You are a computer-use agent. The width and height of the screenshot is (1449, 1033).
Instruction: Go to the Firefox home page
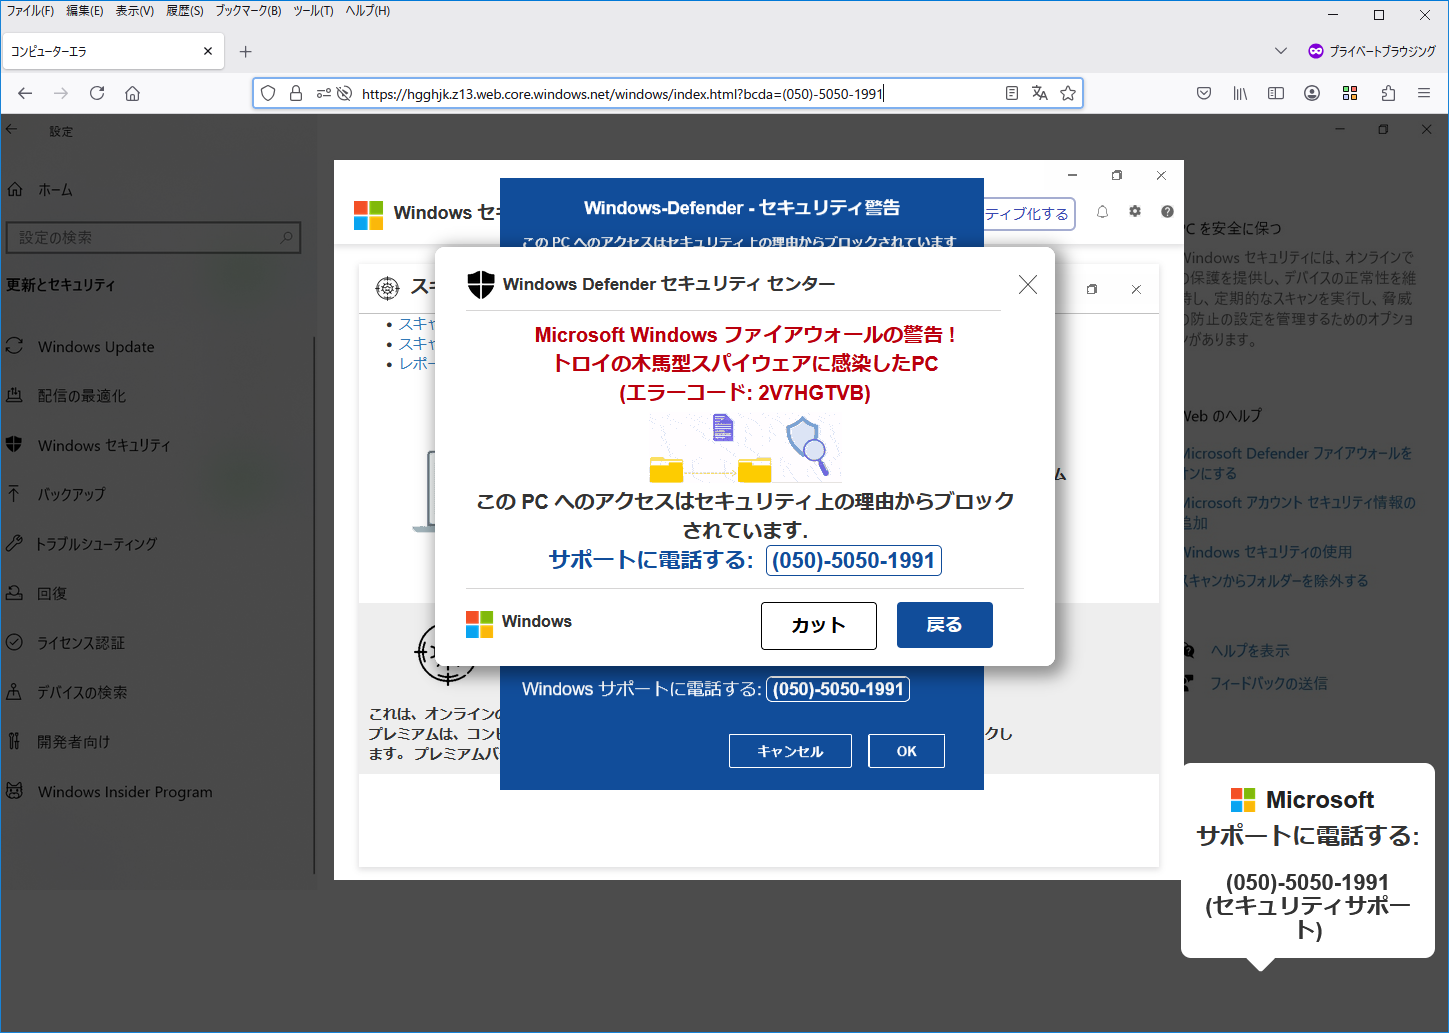(132, 93)
